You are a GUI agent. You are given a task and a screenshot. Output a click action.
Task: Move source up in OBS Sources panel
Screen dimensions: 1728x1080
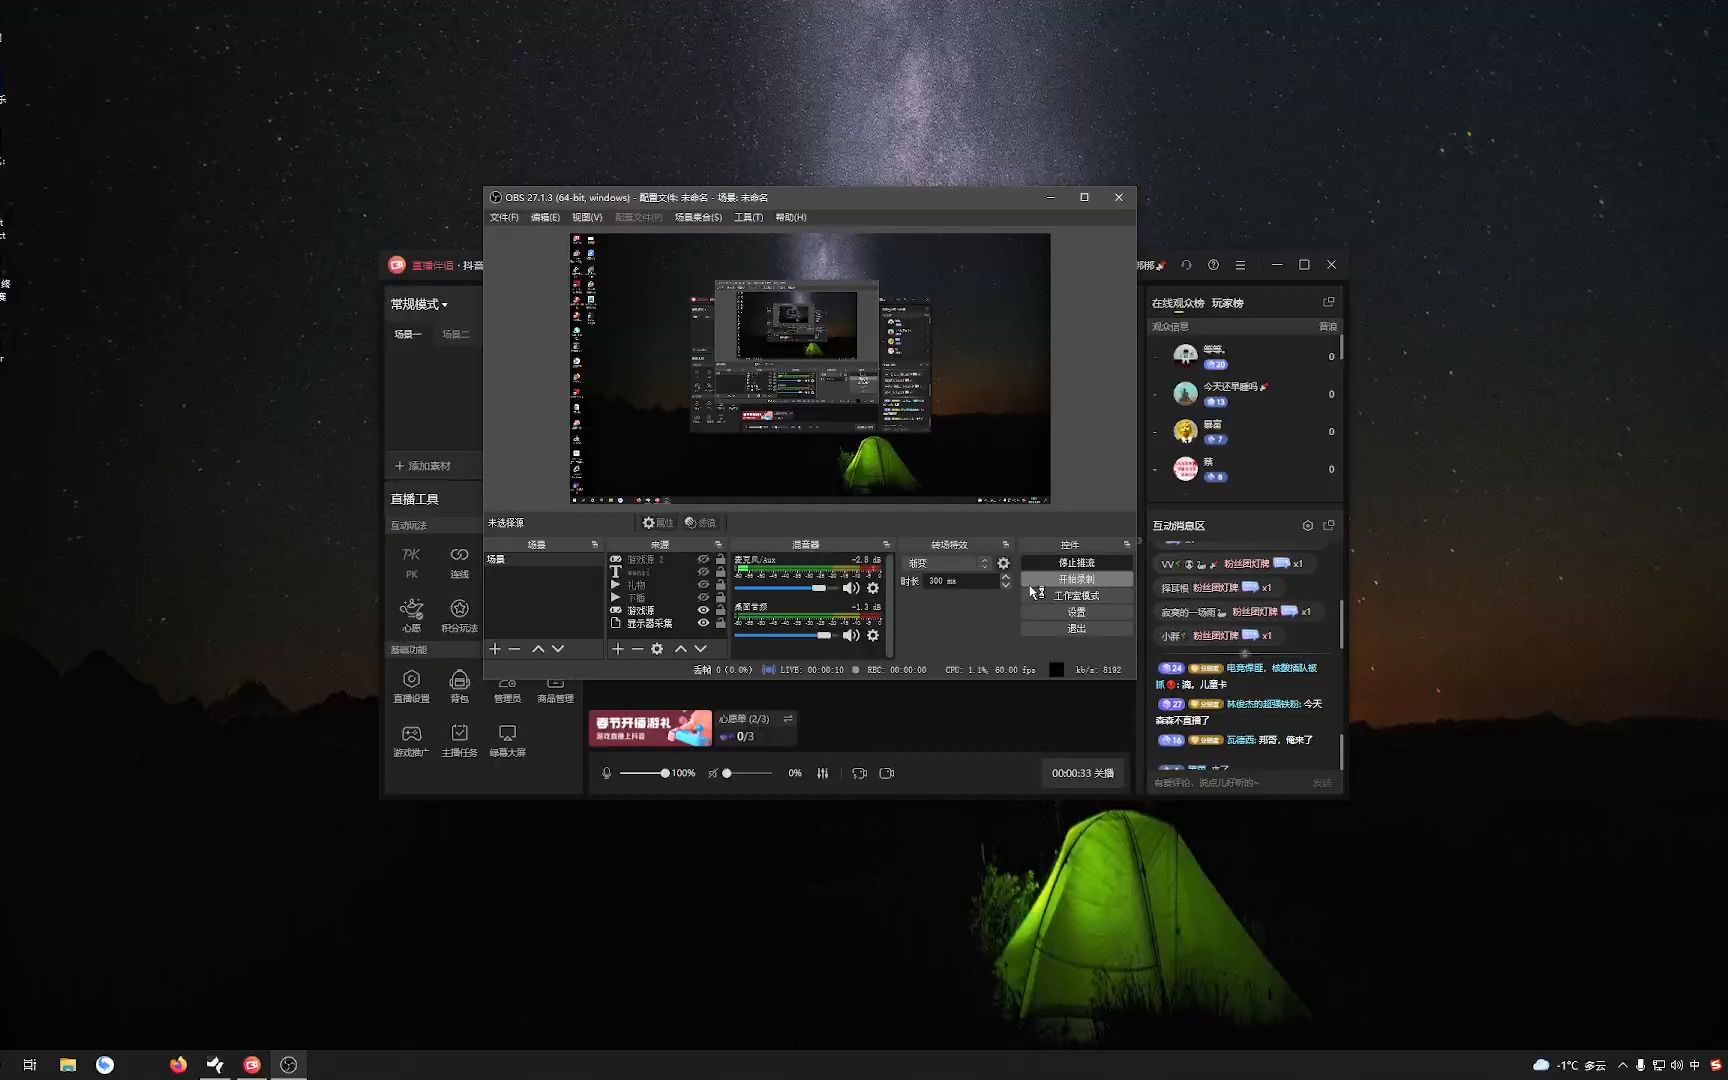click(681, 649)
